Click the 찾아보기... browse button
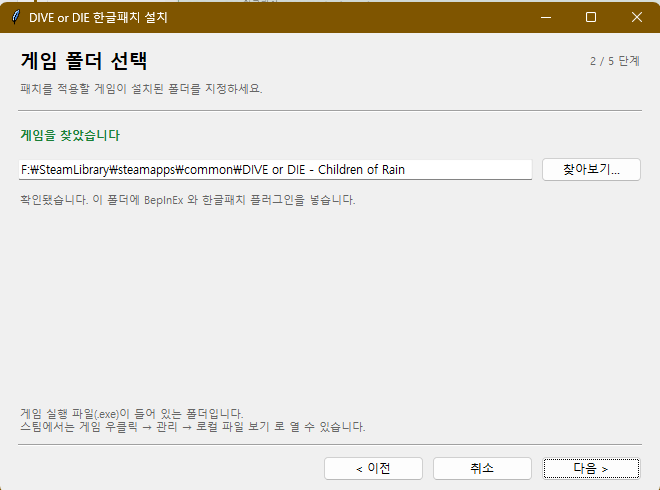660x490 pixels. [x=591, y=170]
